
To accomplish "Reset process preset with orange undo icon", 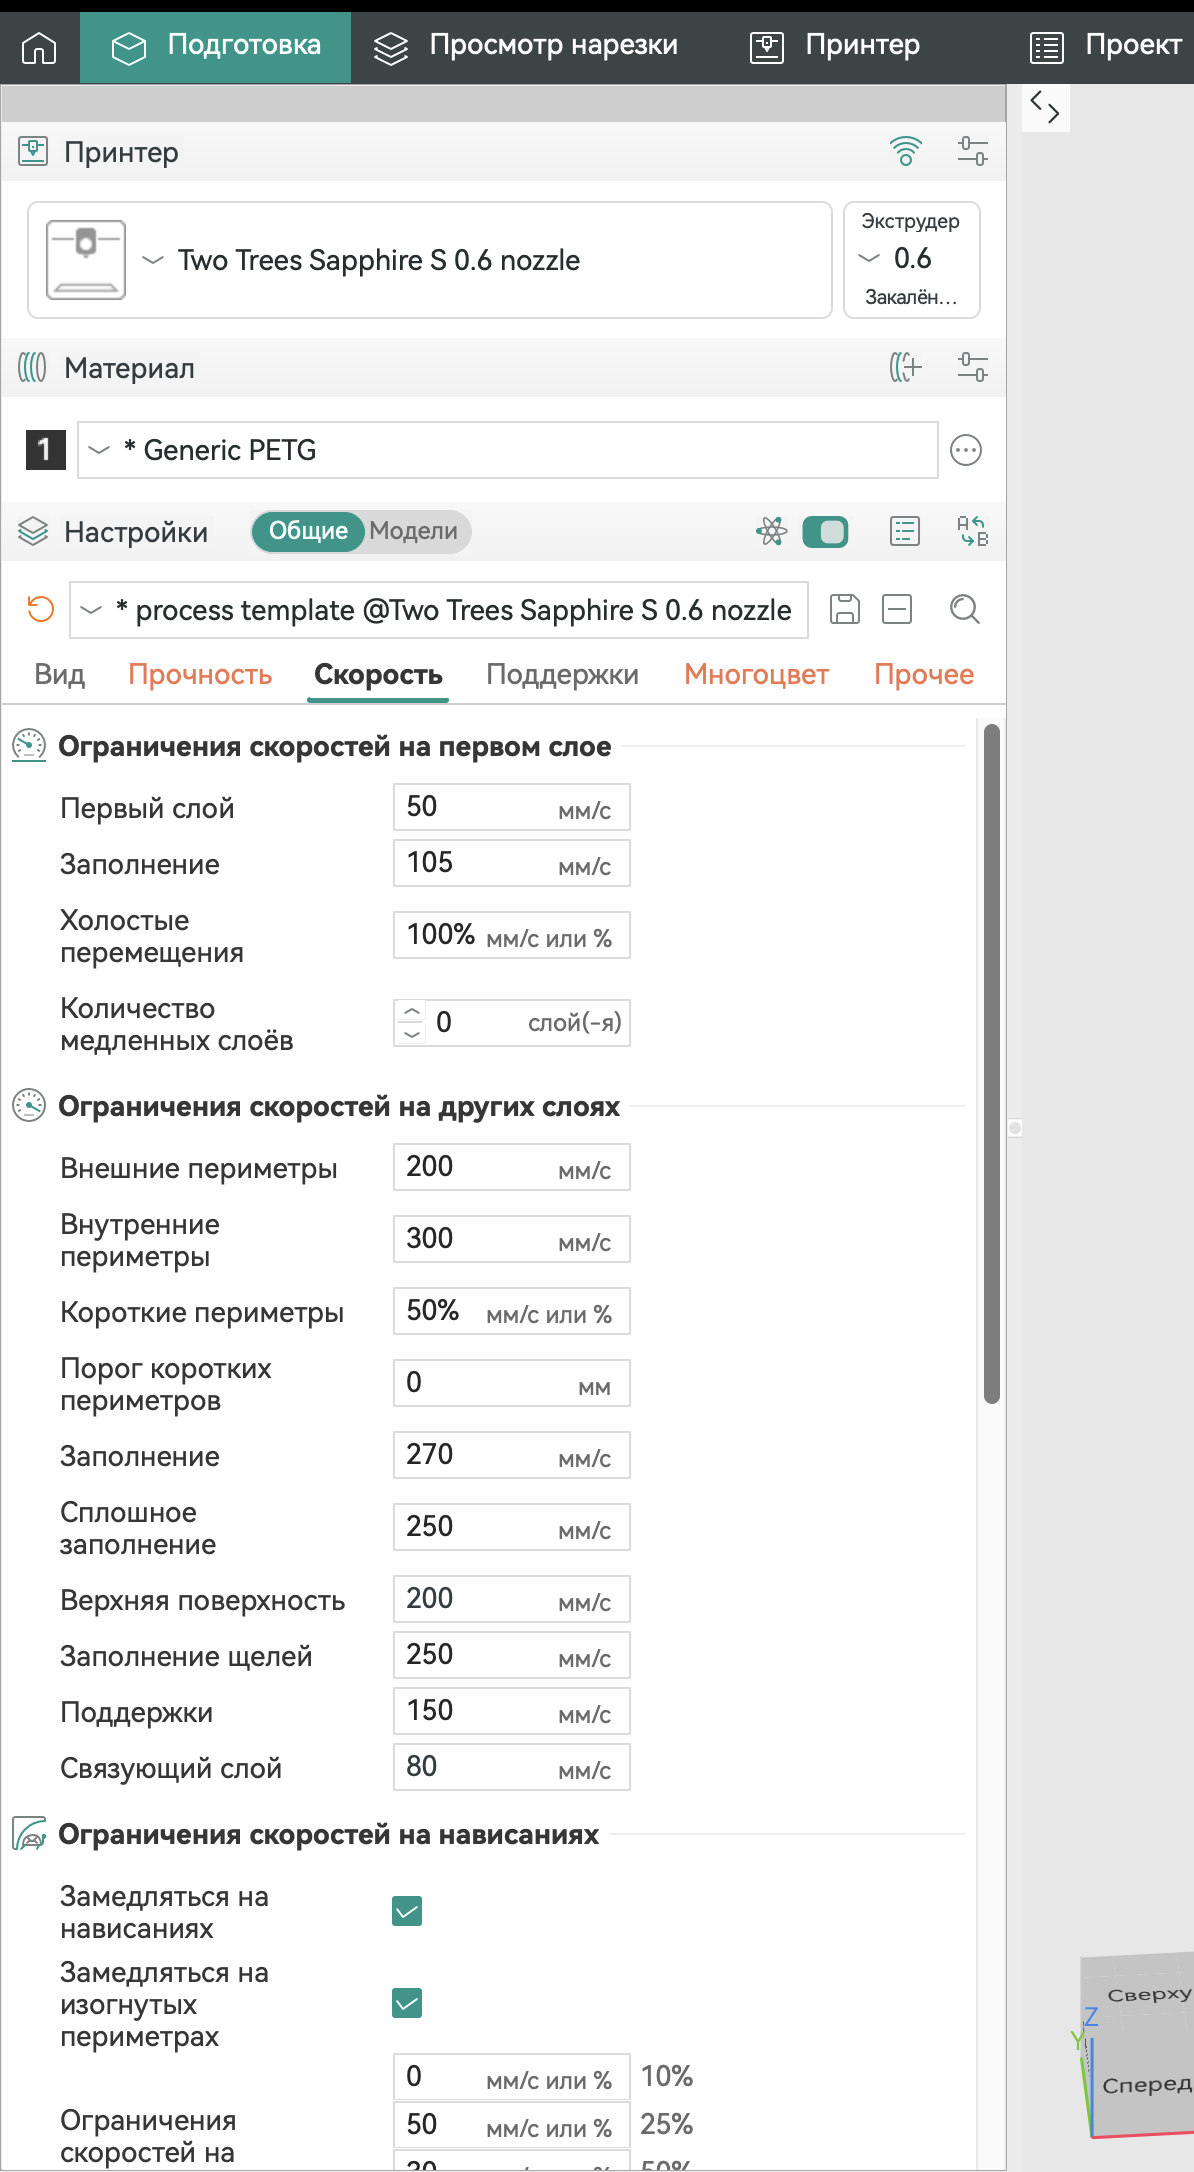I will (41, 609).
